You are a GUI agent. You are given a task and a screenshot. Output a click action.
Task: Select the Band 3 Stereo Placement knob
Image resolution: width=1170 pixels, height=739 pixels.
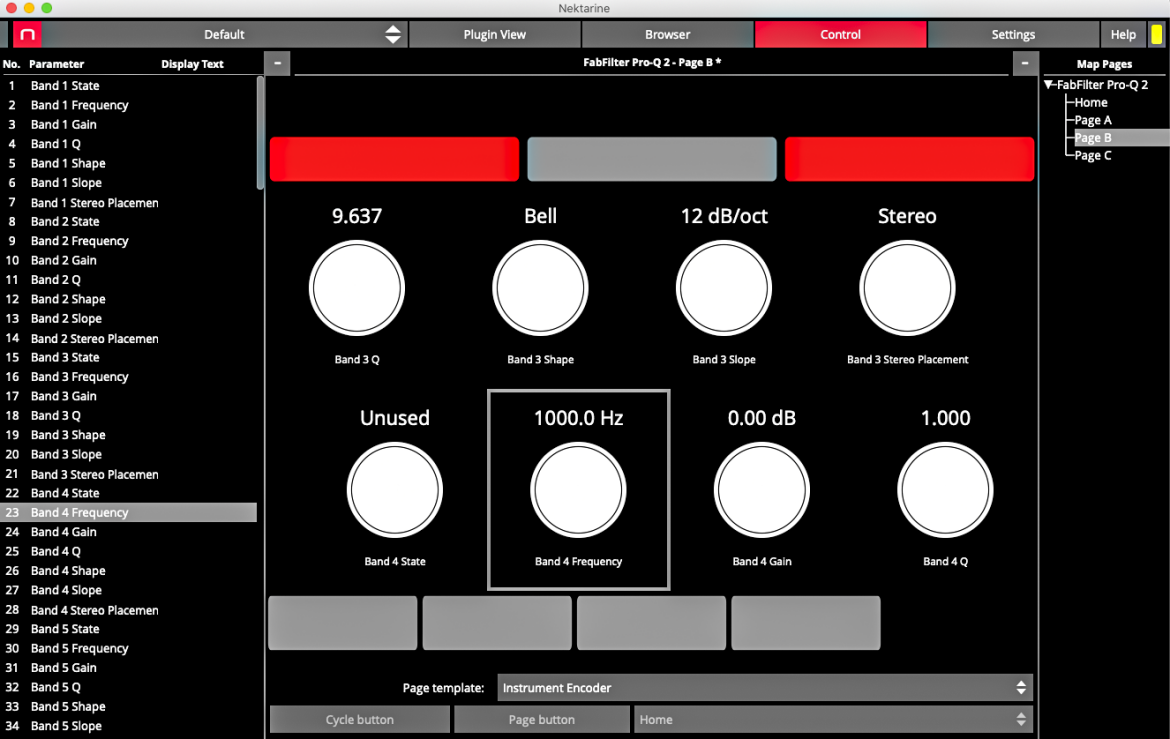(907, 288)
